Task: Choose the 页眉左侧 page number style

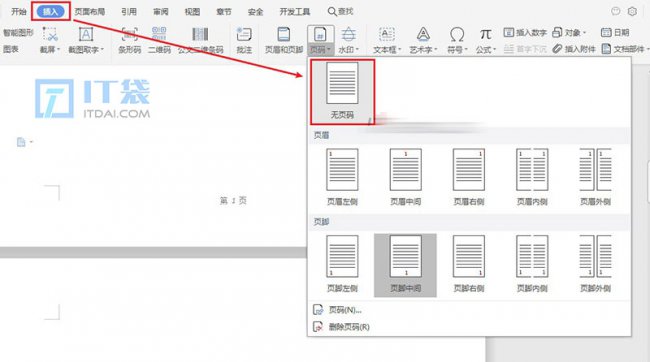Action: (342, 177)
